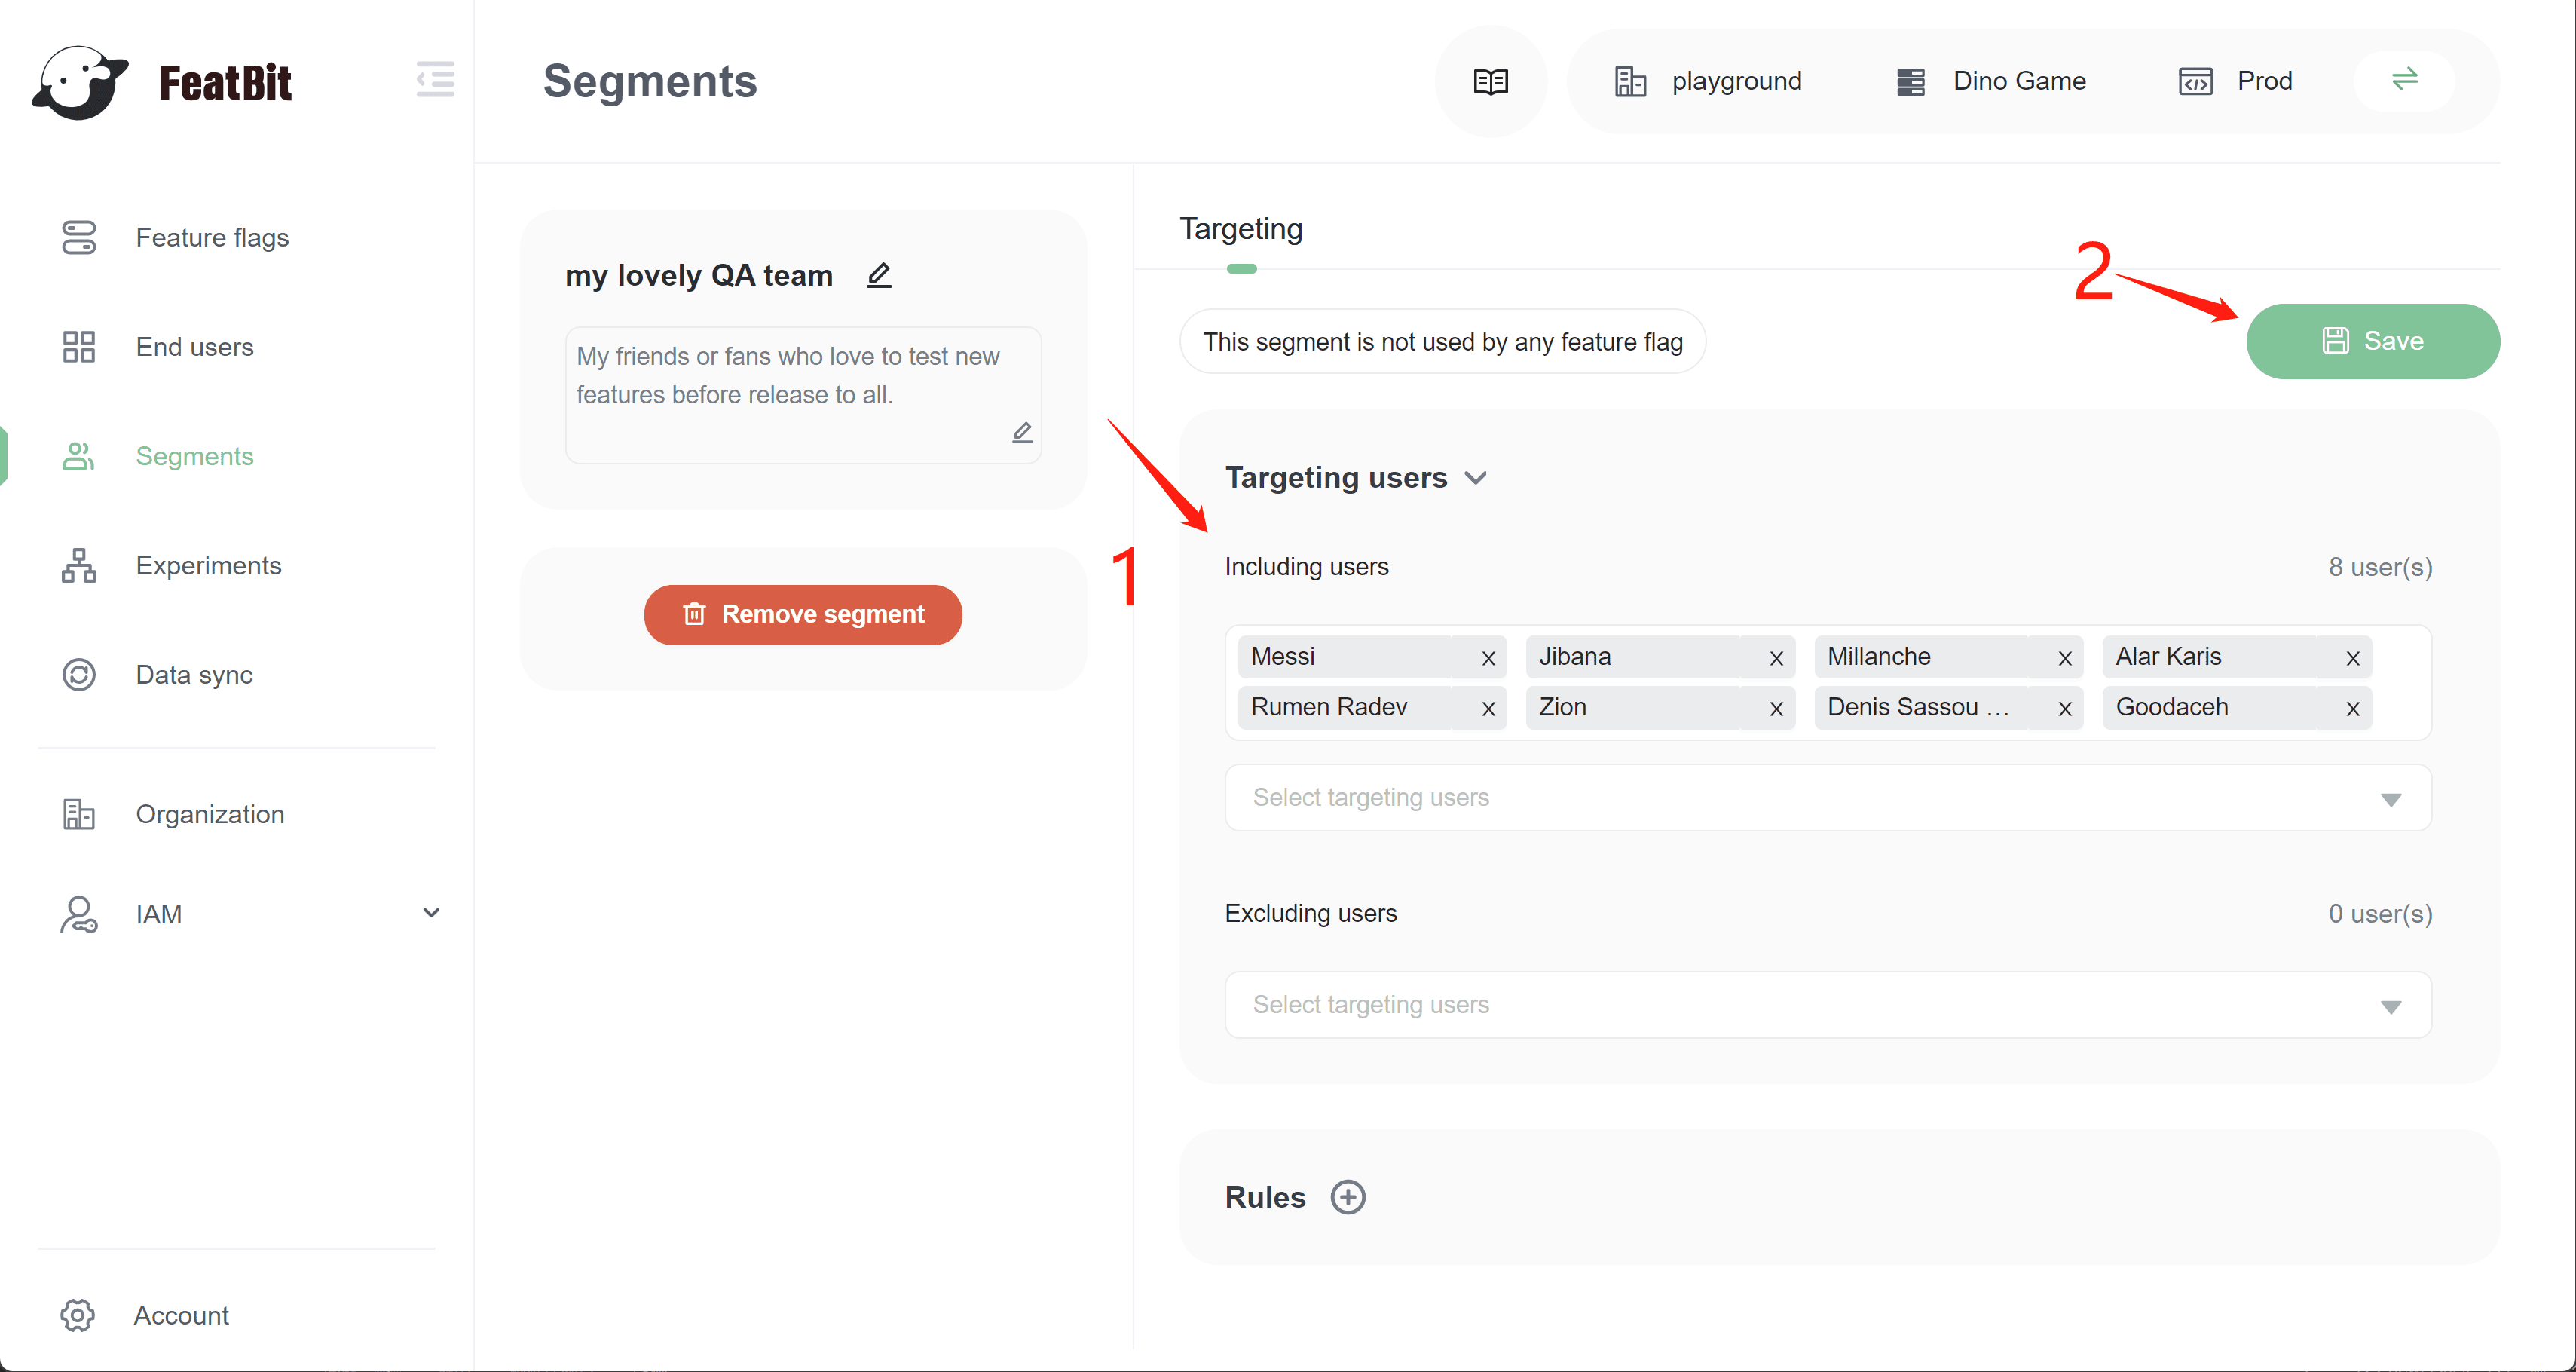Go to Feature flags page
This screenshot has height=1372, width=2576.
tap(211, 238)
